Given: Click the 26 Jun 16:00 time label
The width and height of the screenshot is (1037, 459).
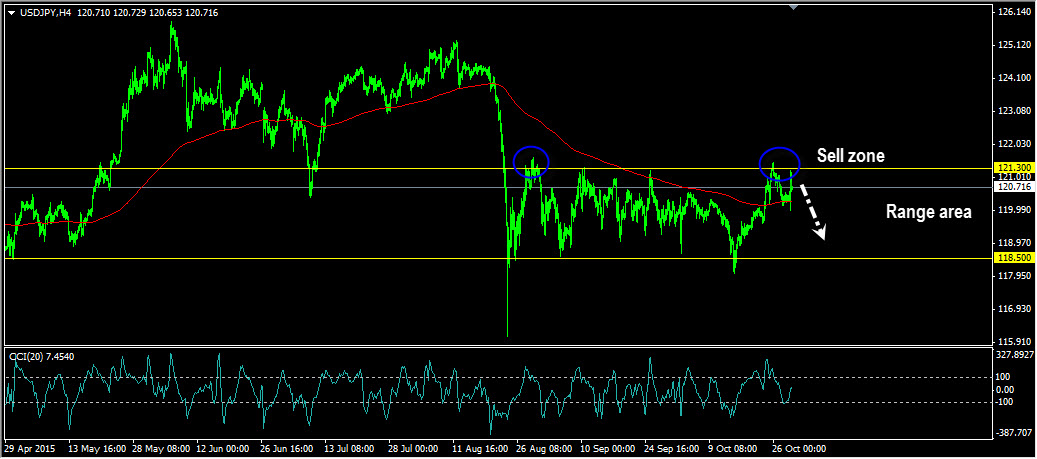Looking at the screenshot, I should tap(288, 448).
